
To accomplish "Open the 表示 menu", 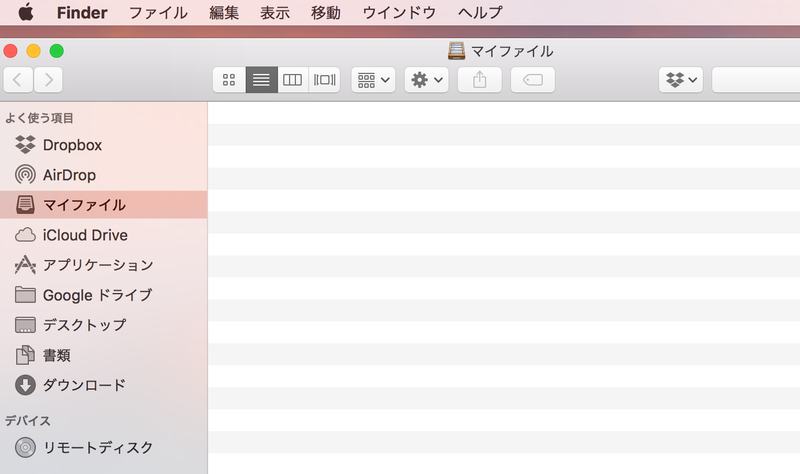I will click(x=275, y=12).
